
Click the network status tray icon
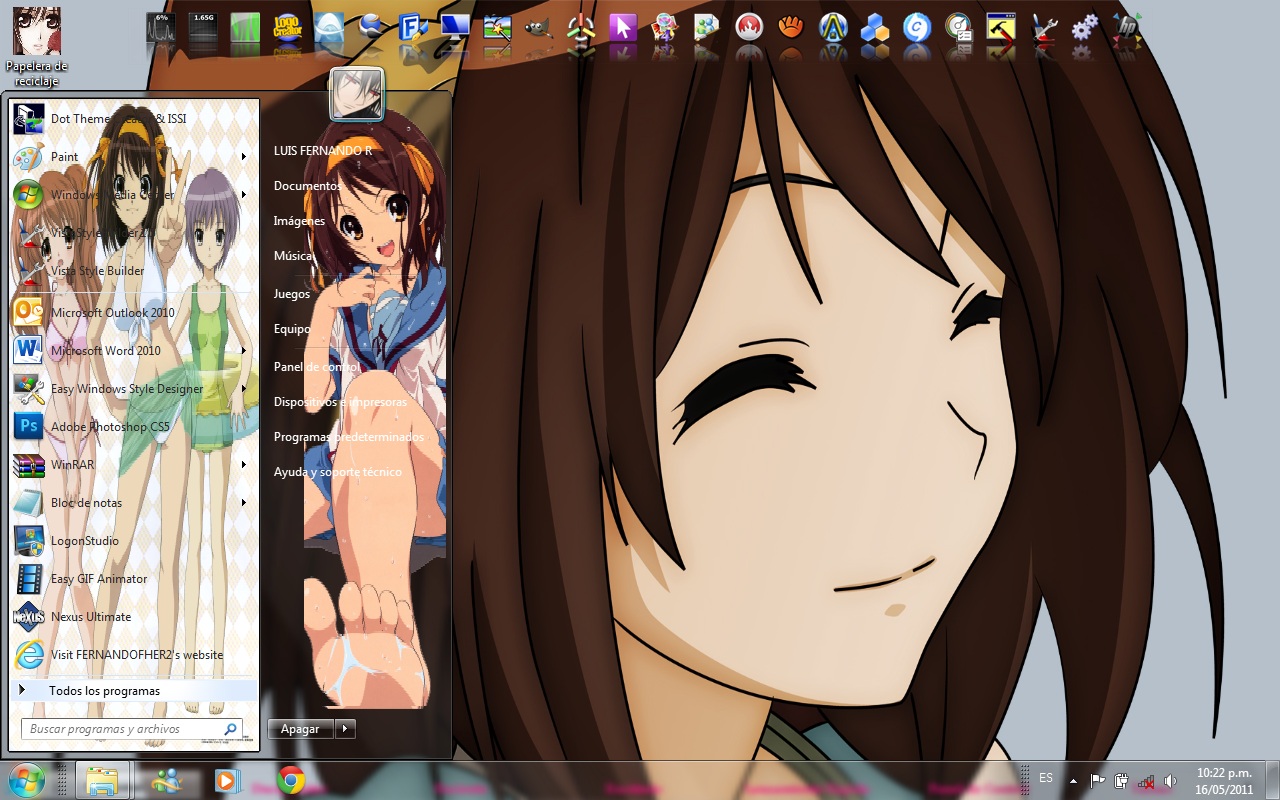[x=1146, y=779]
